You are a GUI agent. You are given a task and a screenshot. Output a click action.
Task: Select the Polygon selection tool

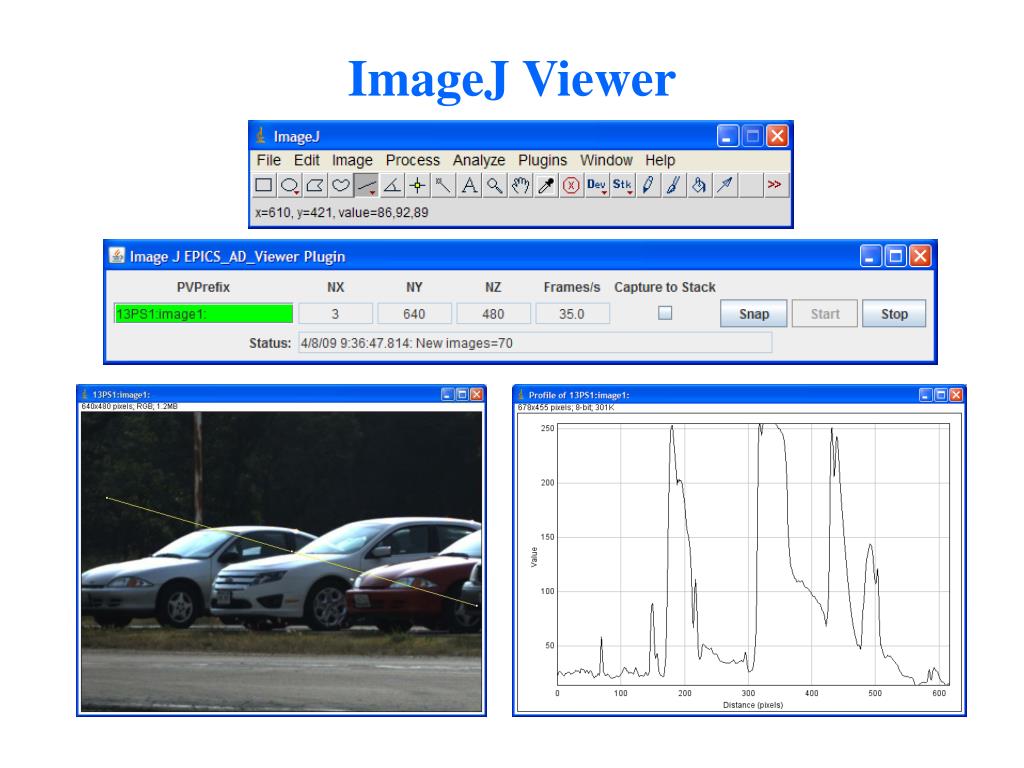tap(315, 185)
